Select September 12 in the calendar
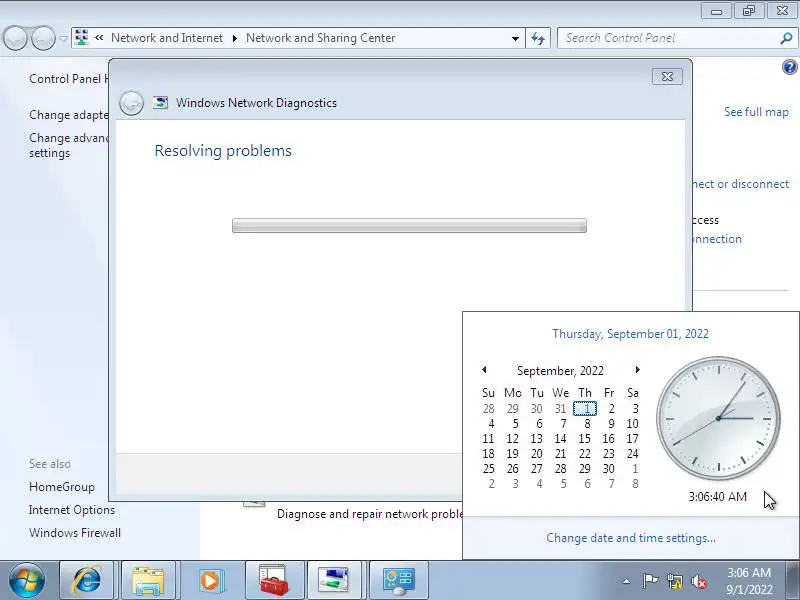 pos(512,439)
